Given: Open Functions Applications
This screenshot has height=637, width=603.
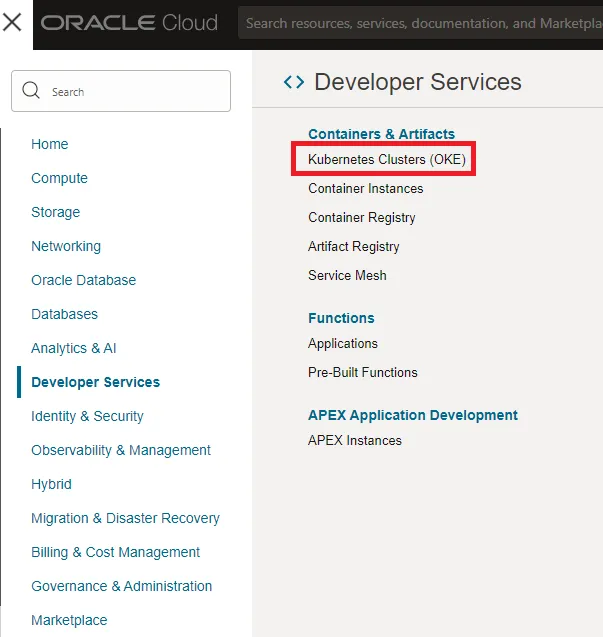Looking at the screenshot, I should pyautogui.click(x=343, y=344).
